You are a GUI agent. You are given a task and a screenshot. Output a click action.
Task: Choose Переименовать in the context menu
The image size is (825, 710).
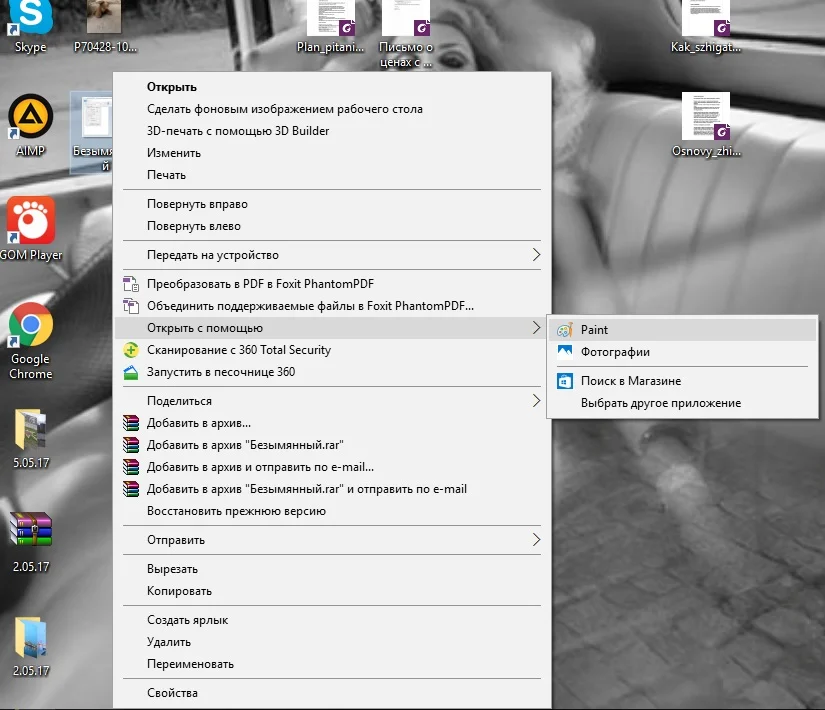coord(332,665)
